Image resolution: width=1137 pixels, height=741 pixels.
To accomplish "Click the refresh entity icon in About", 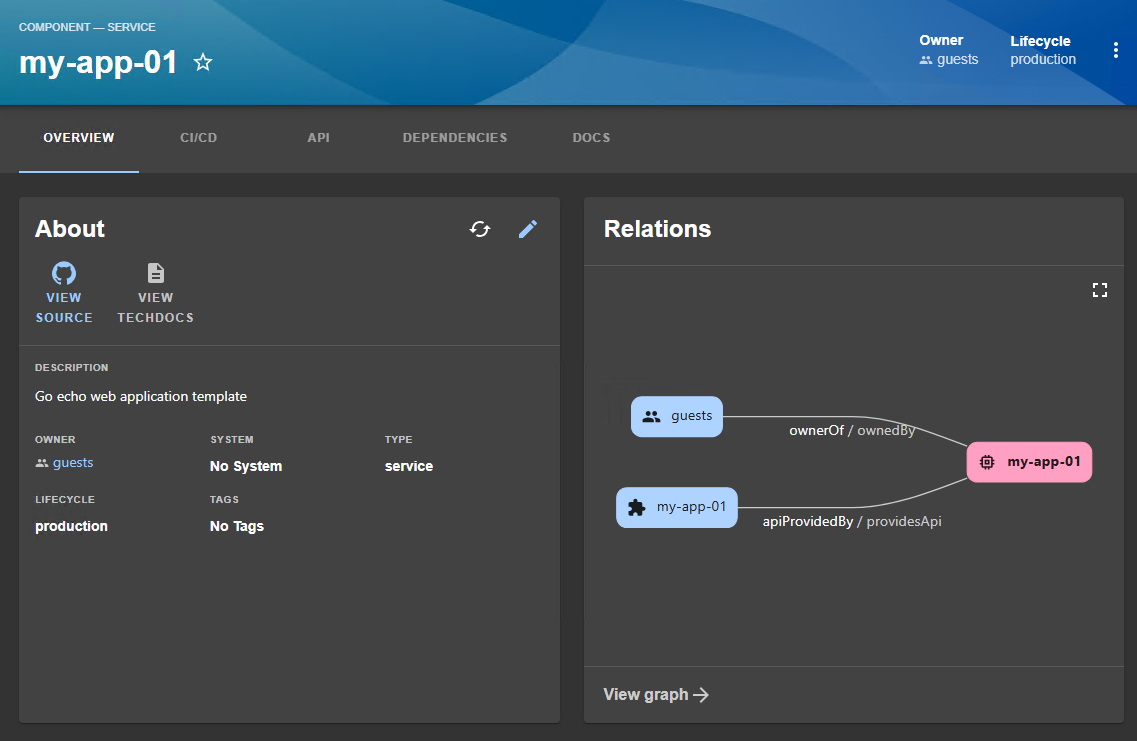I will coord(480,229).
